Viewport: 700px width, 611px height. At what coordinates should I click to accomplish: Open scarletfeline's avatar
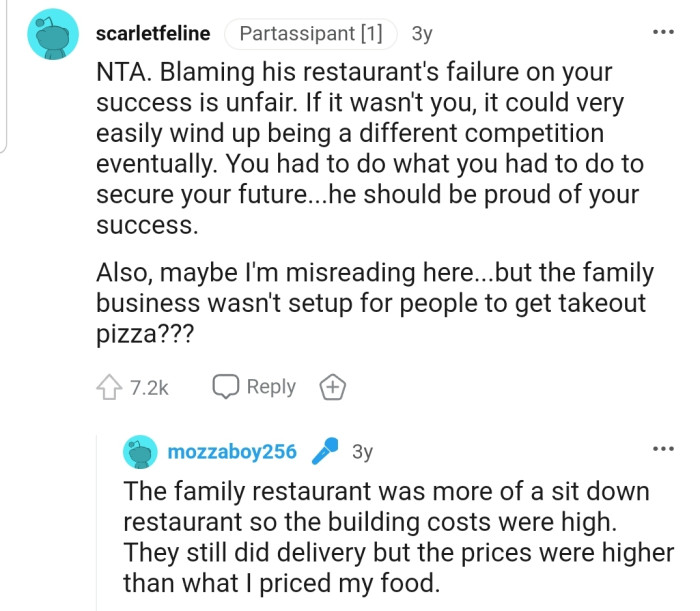(x=50, y=35)
